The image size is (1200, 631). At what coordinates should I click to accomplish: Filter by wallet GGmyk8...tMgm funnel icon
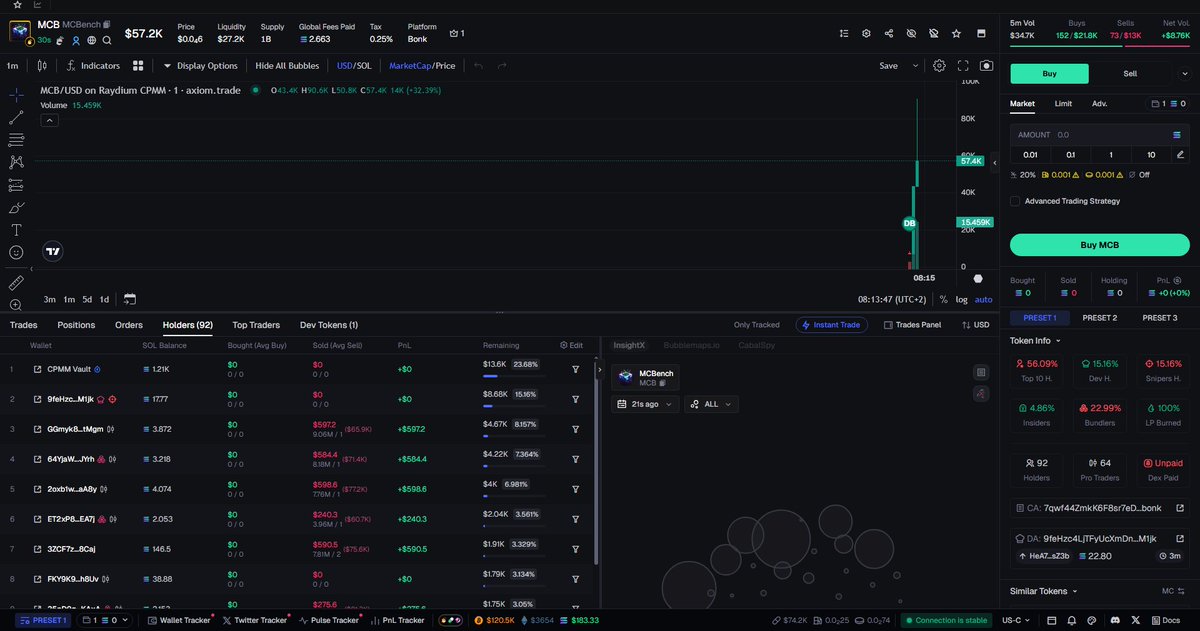coord(576,429)
